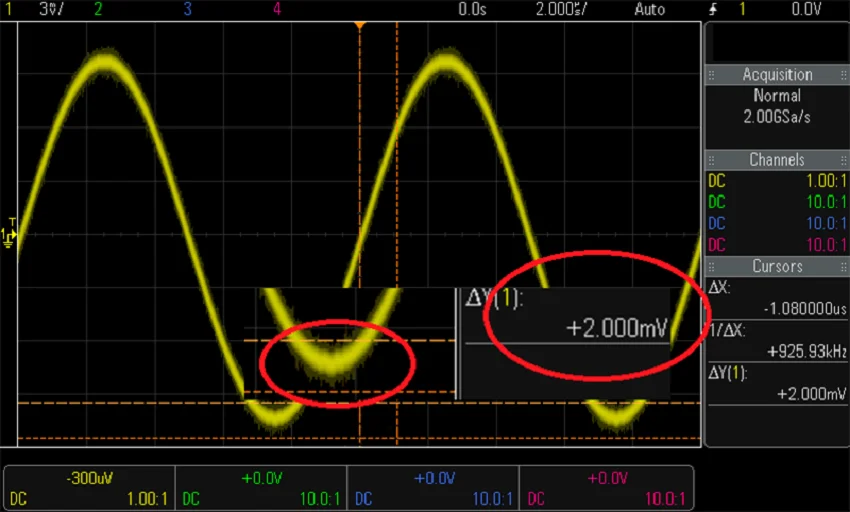The image size is (850, 512).
Task: Select the pink channel 4 softkey
Action: 606,488
